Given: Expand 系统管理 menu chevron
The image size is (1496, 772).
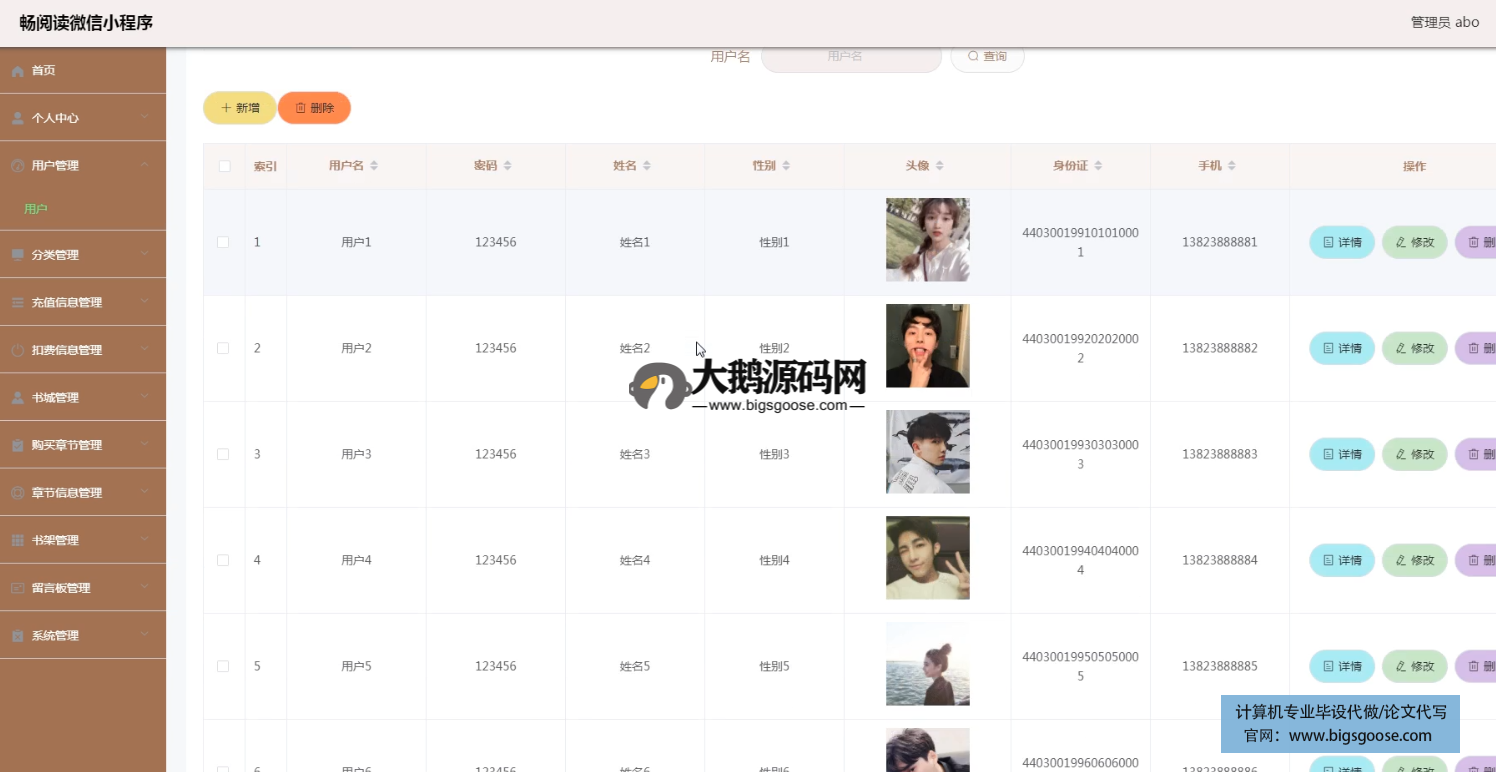Looking at the screenshot, I should point(145,635).
